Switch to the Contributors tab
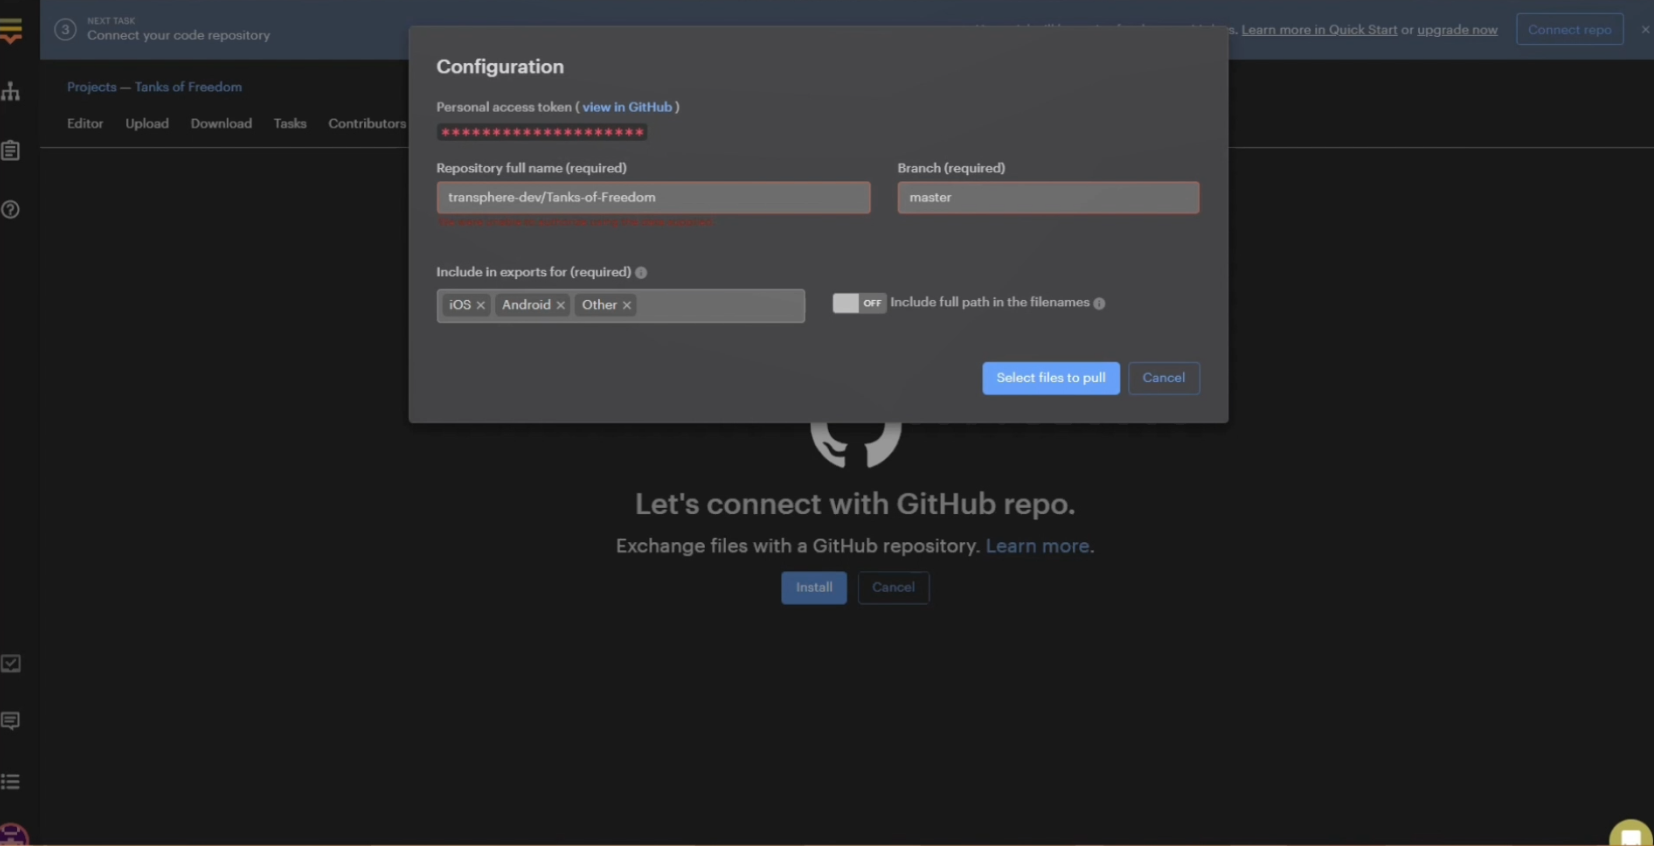 coord(367,123)
